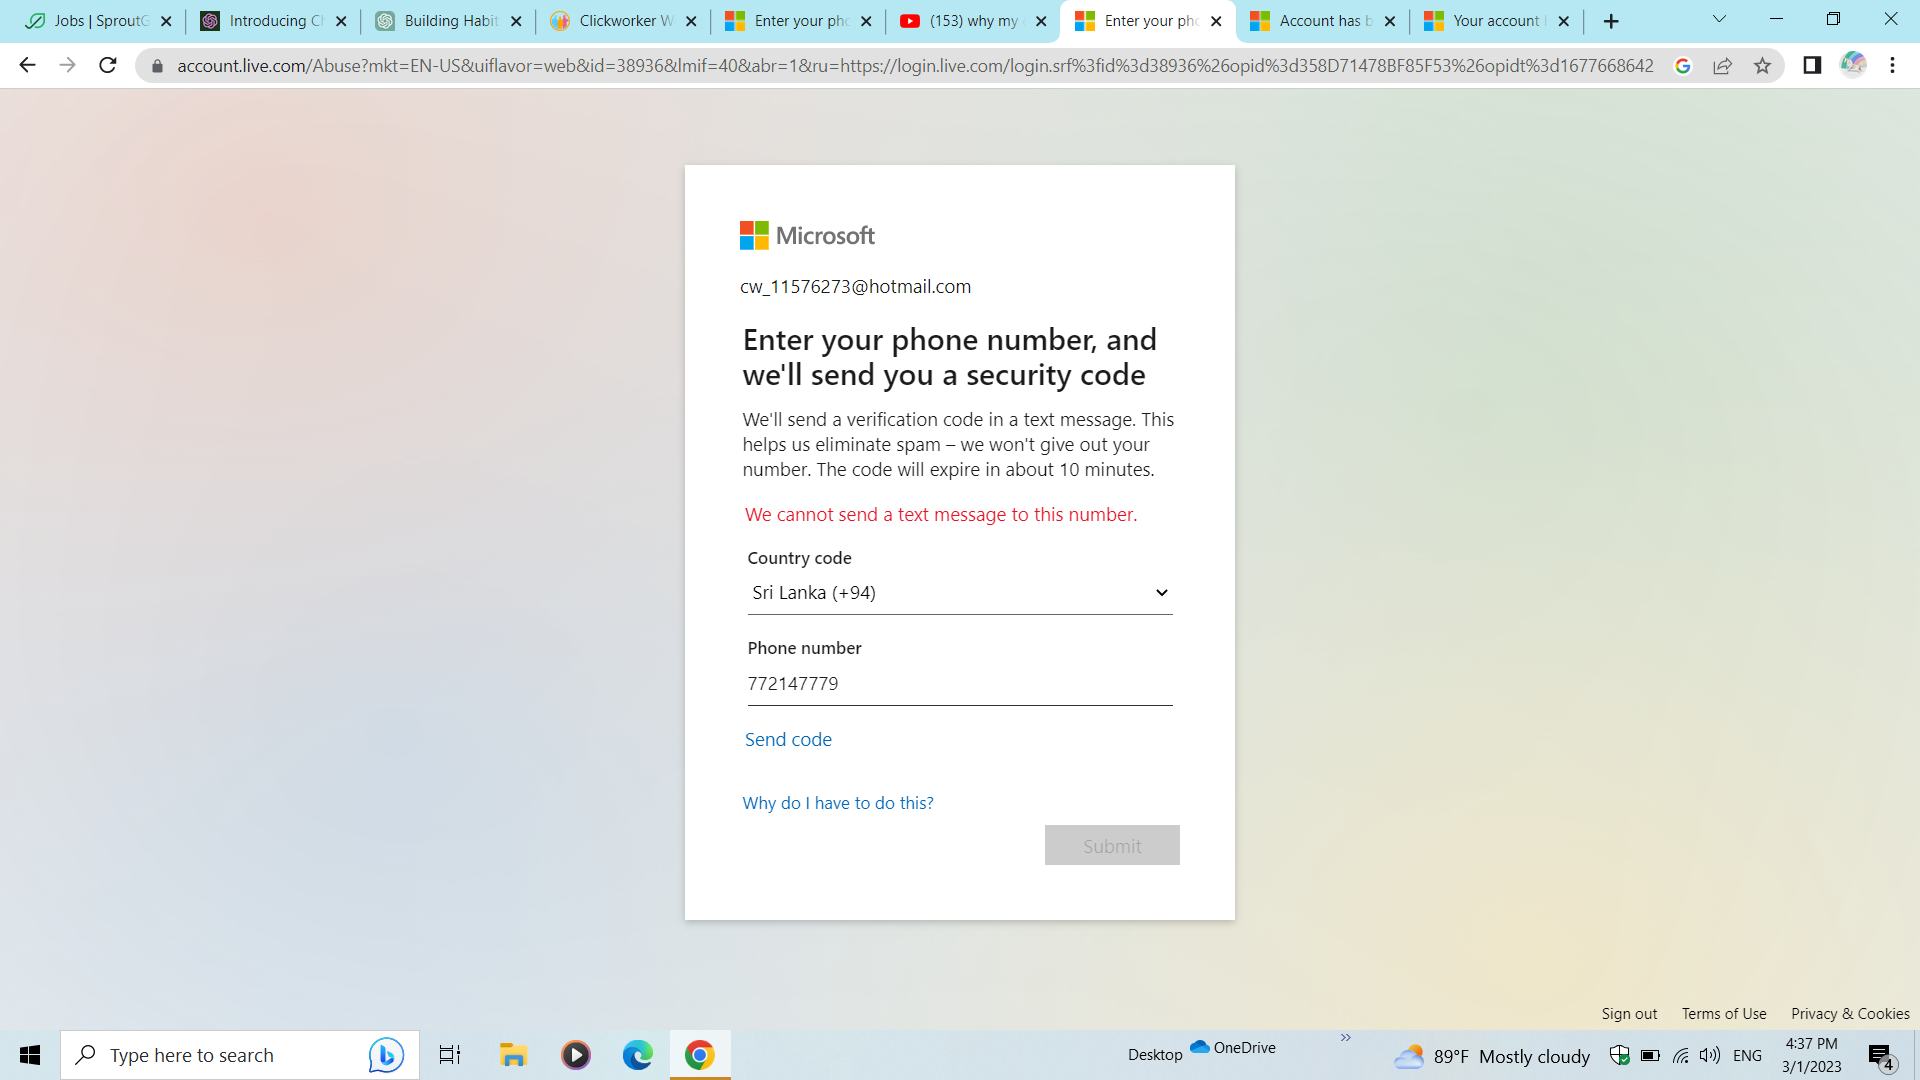Click the cw_11576273@hotmail.com email text
1920x1080 pixels.
click(x=855, y=287)
